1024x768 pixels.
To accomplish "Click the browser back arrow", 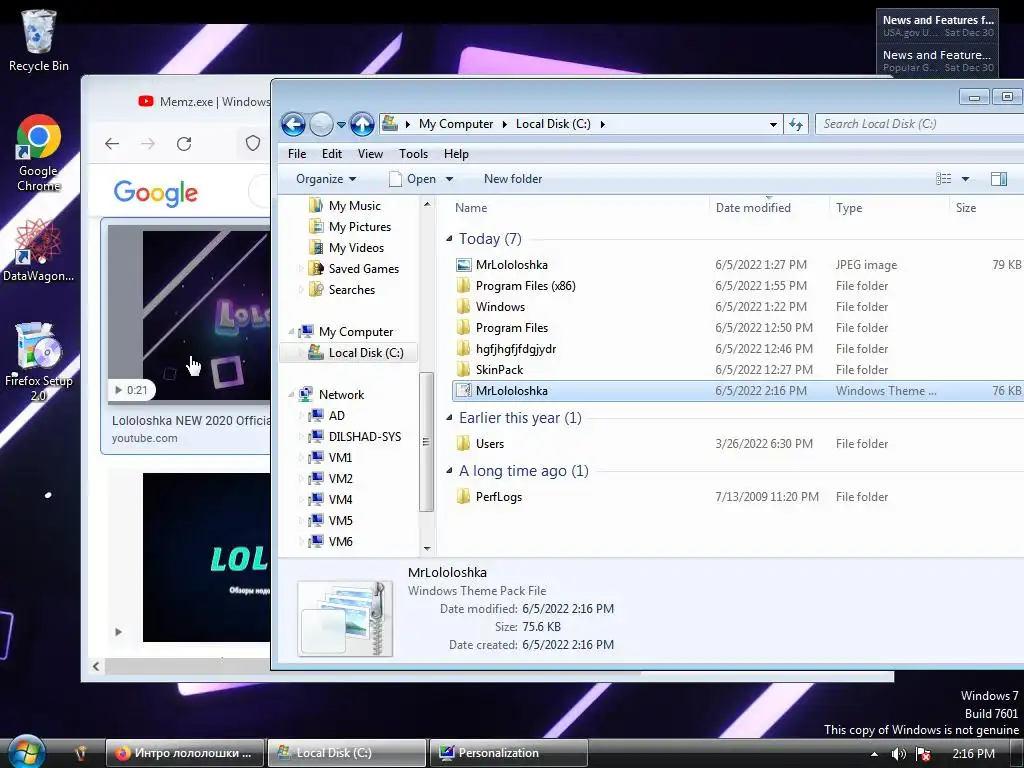I will tap(112, 144).
